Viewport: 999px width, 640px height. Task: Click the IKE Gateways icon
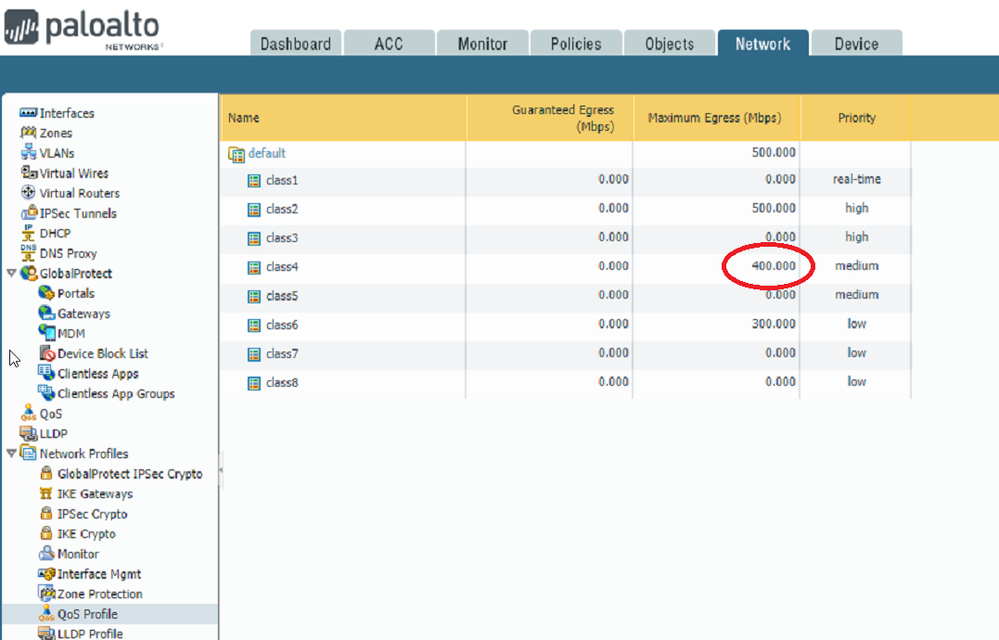[x=46, y=494]
